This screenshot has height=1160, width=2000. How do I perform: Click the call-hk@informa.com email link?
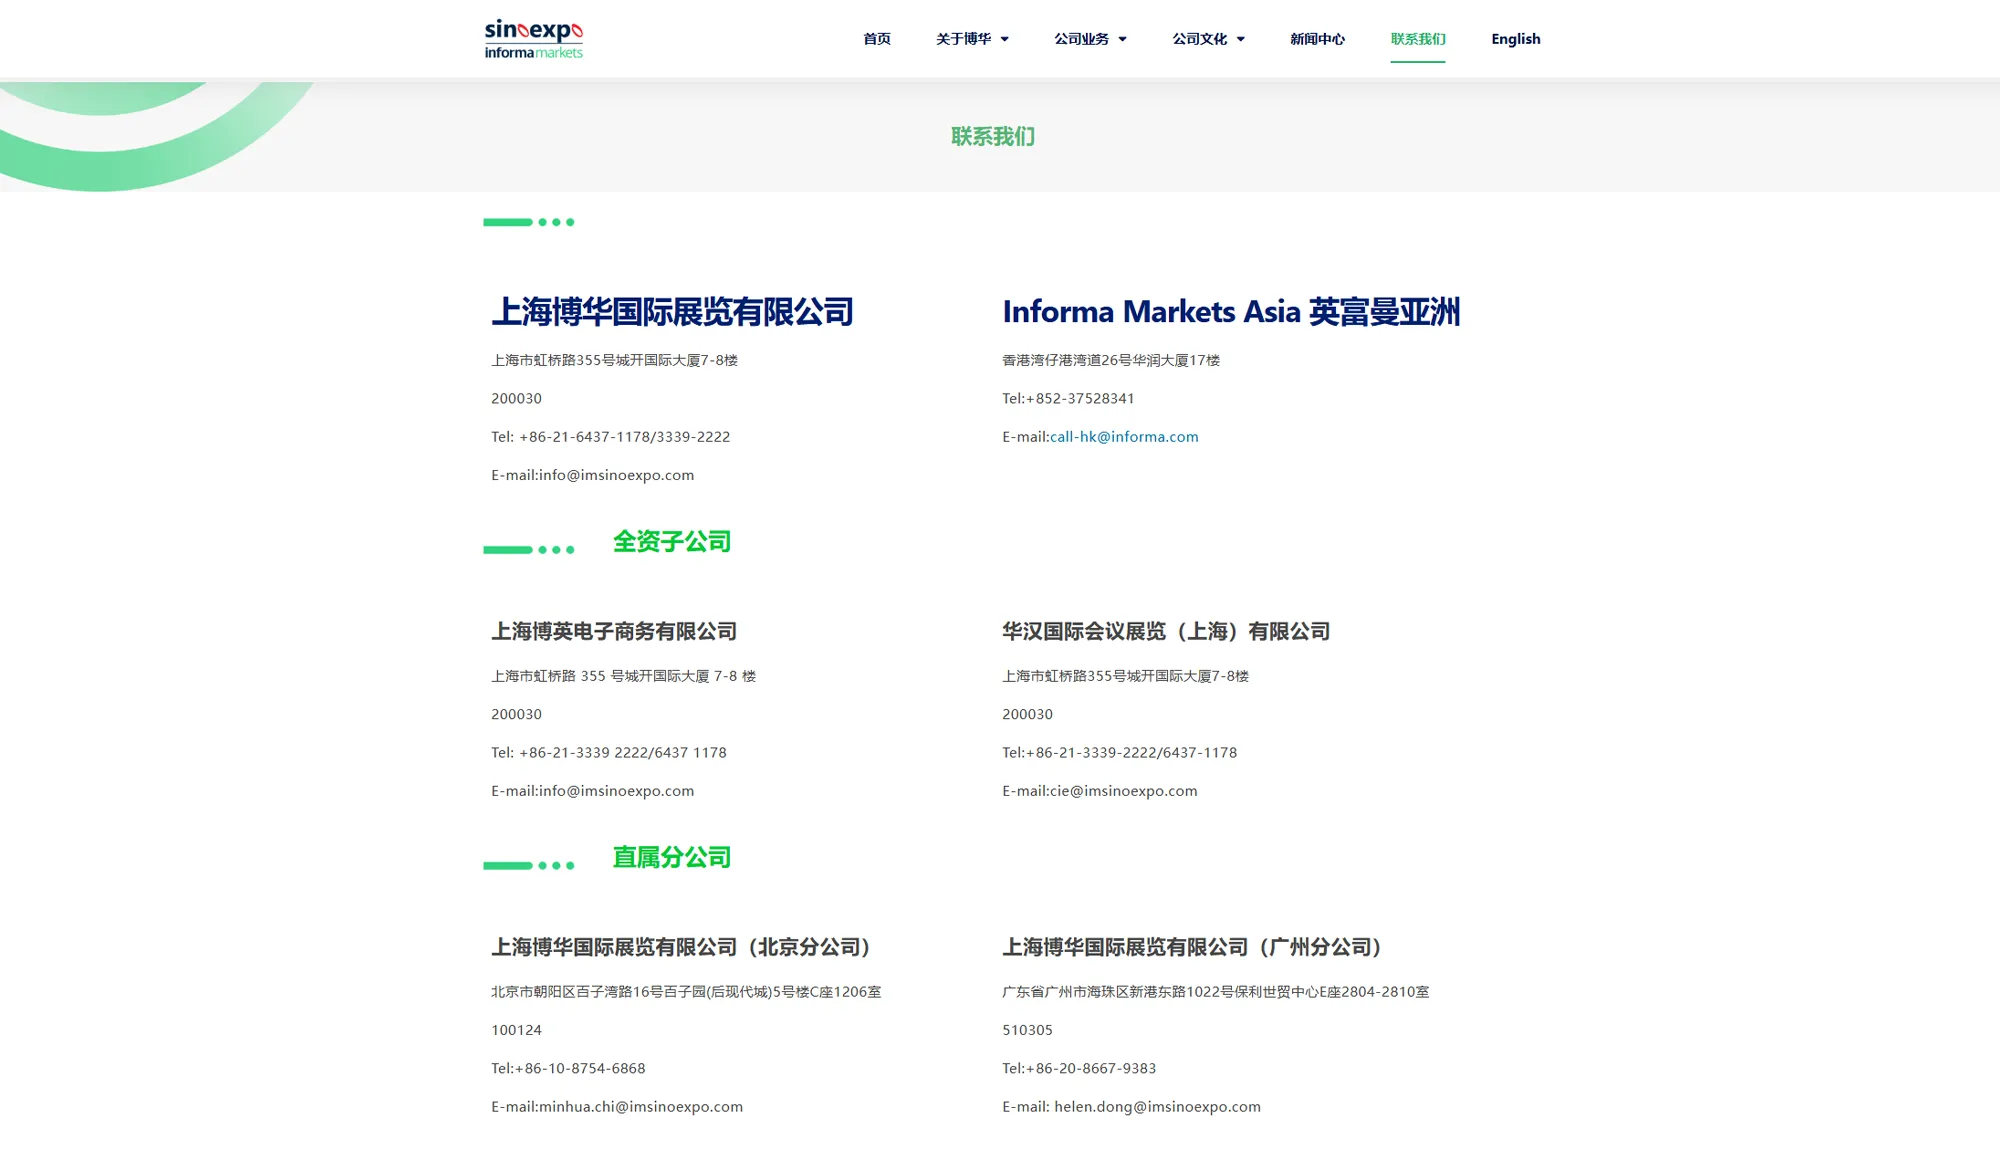click(1123, 437)
